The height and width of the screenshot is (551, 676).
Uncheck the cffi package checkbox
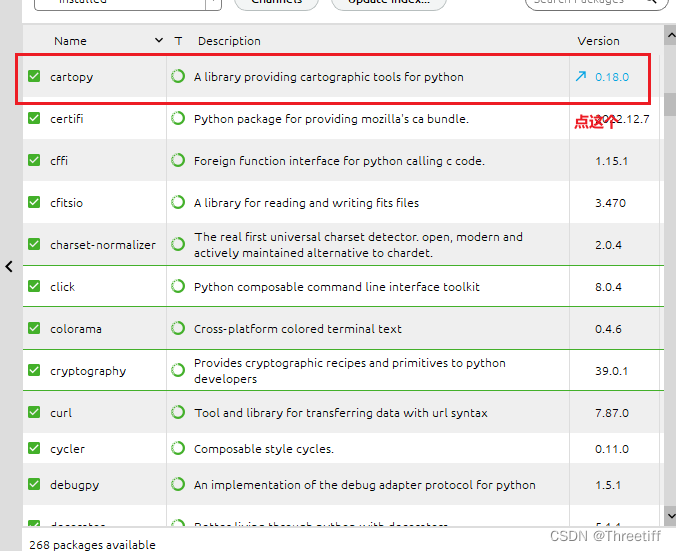(x=34, y=160)
